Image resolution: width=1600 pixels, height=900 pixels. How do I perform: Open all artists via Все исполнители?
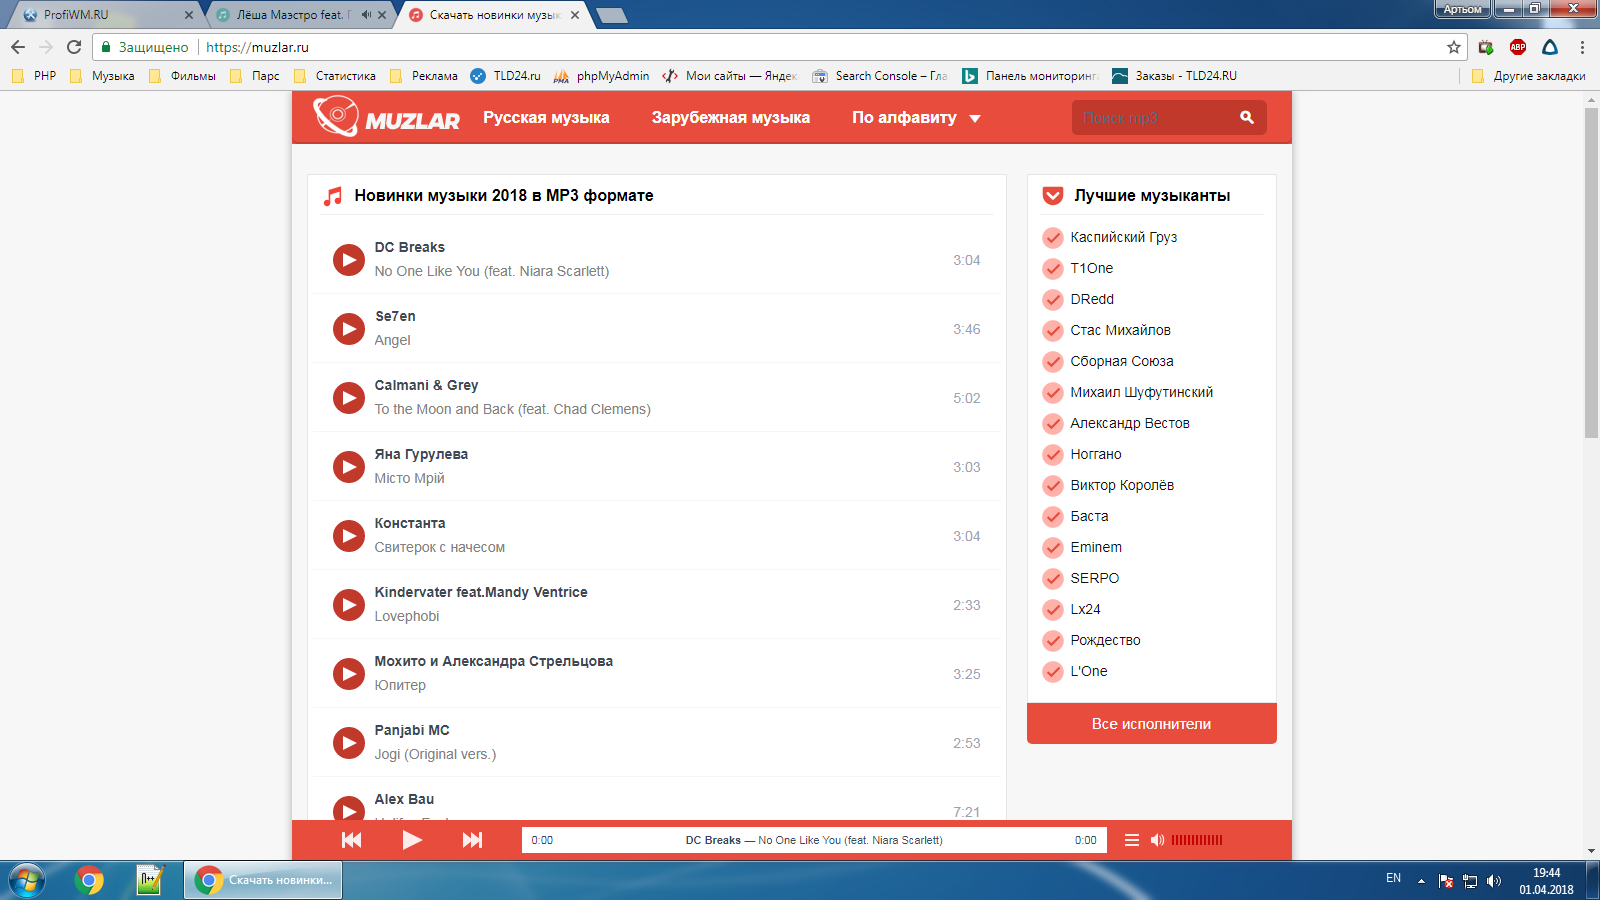pyautogui.click(x=1152, y=723)
